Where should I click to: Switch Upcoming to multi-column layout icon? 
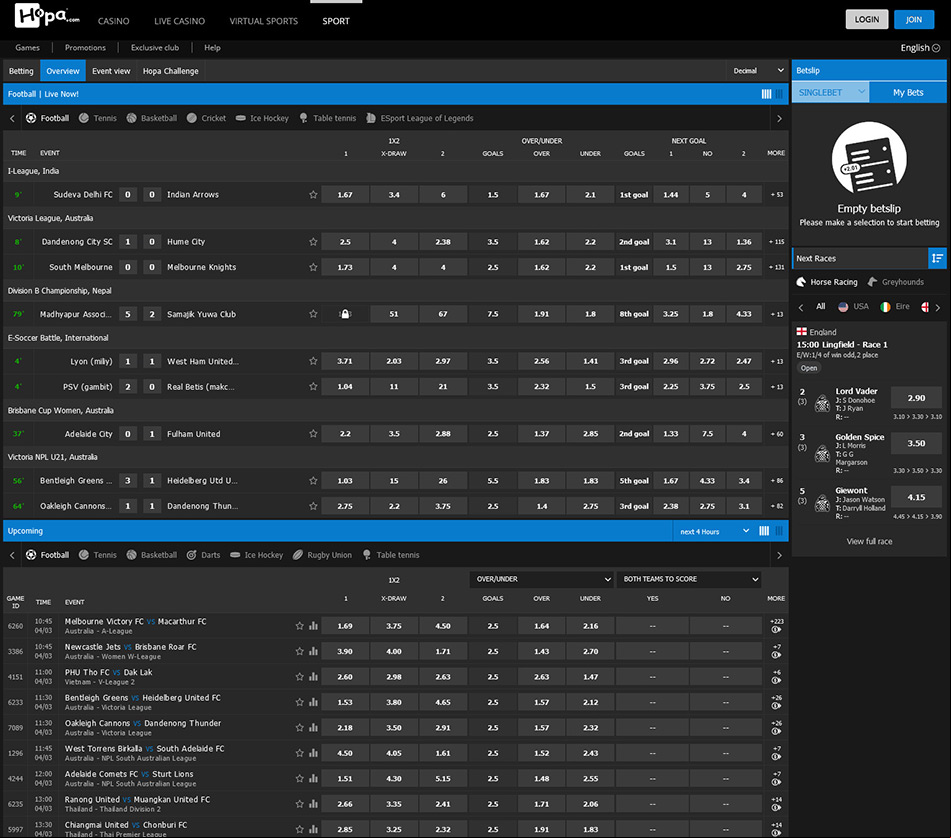coord(764,531)
